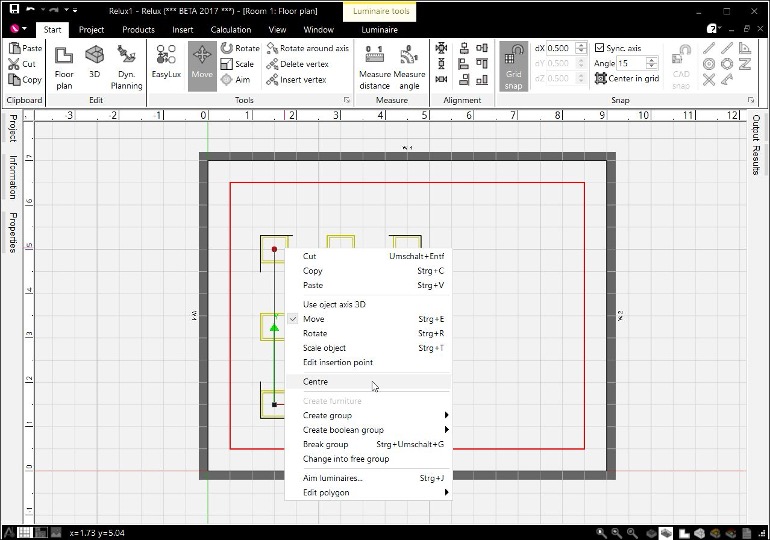Activate the Move tool in ribbon
This screenshot has height=540, width=770.
202,66
